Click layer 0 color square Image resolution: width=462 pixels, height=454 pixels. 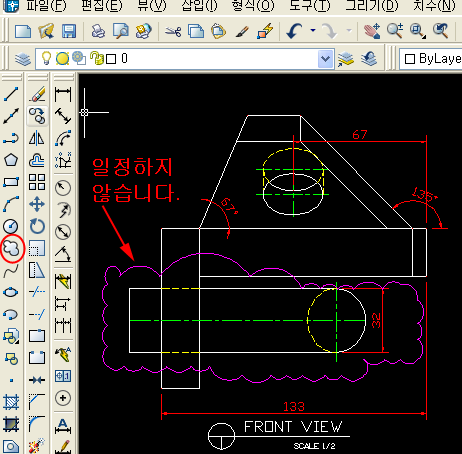[x=111, y=59]
